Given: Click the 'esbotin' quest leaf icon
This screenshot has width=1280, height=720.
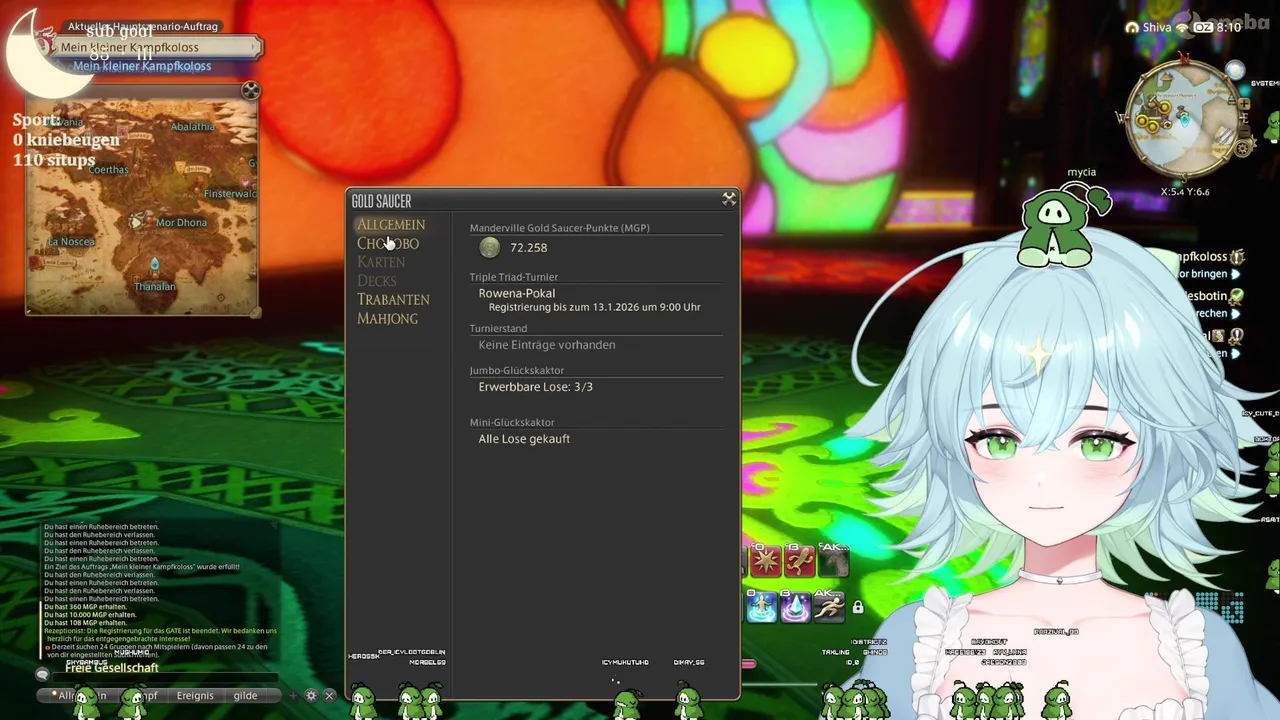Looking at the screenshot, I should 1237,297.
